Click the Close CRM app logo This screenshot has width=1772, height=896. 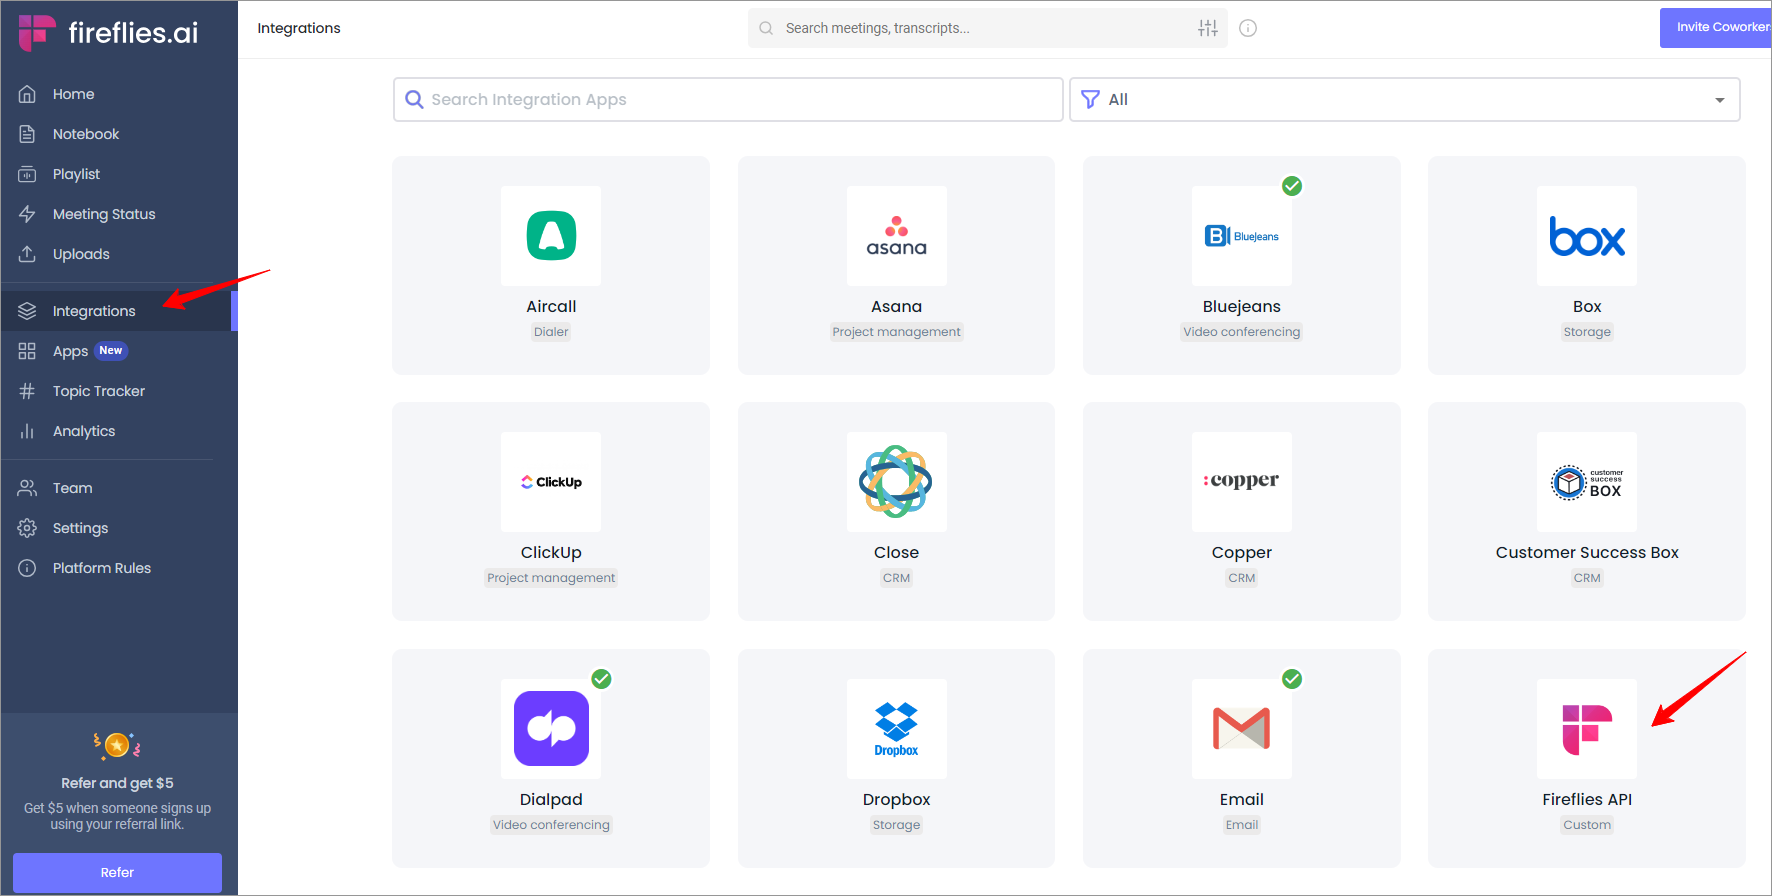point(897,482)
